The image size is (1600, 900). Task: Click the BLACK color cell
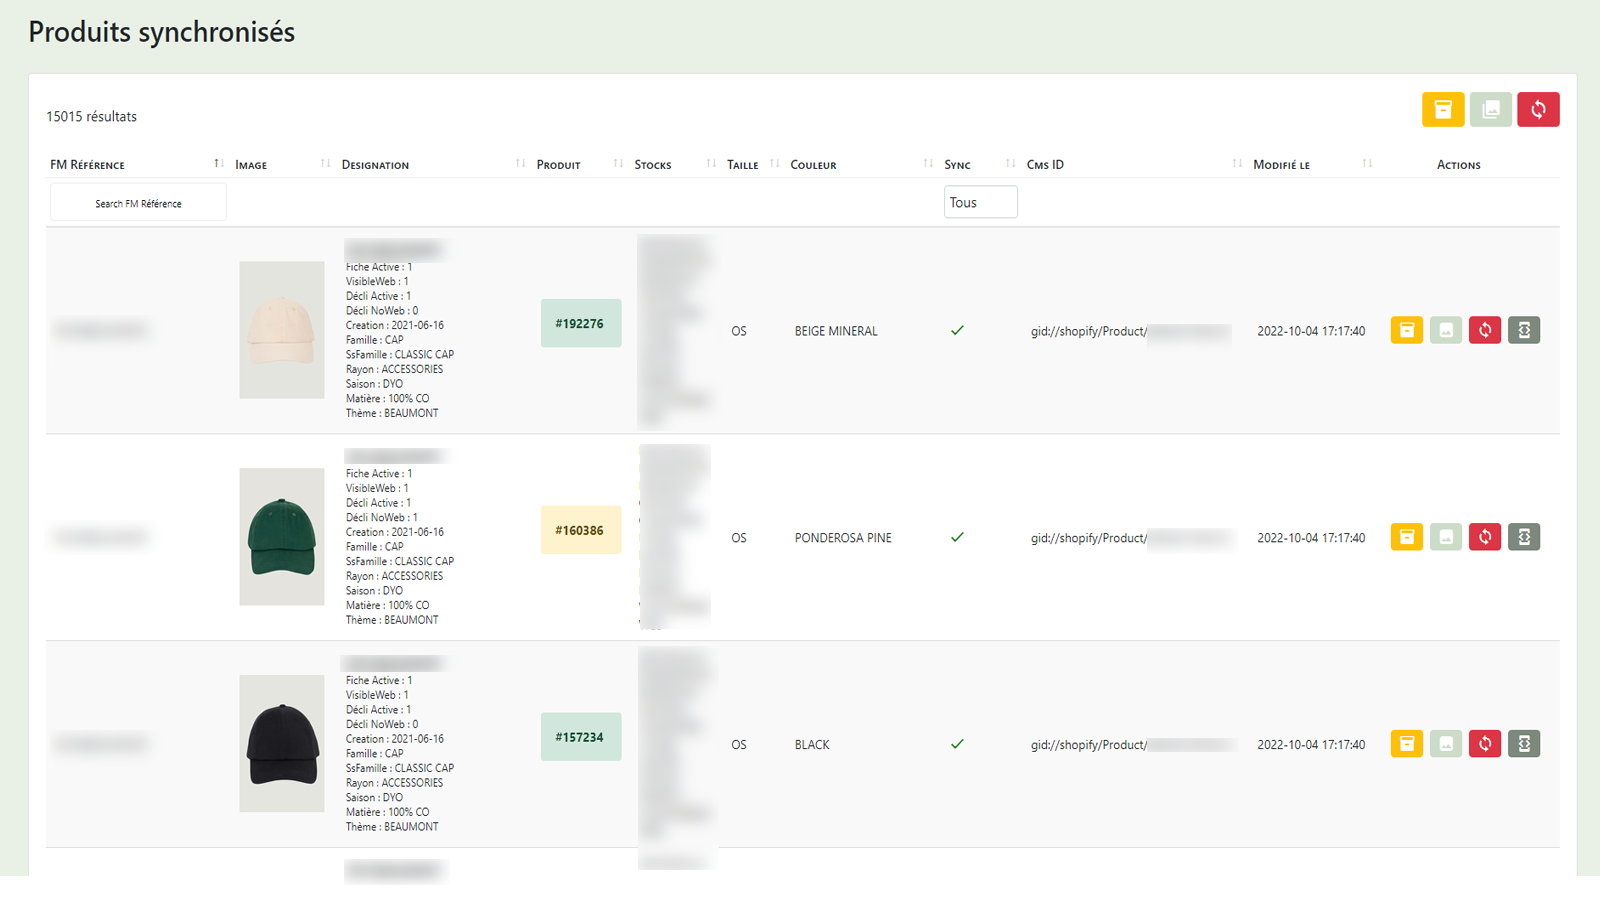(x=812, y=745)
